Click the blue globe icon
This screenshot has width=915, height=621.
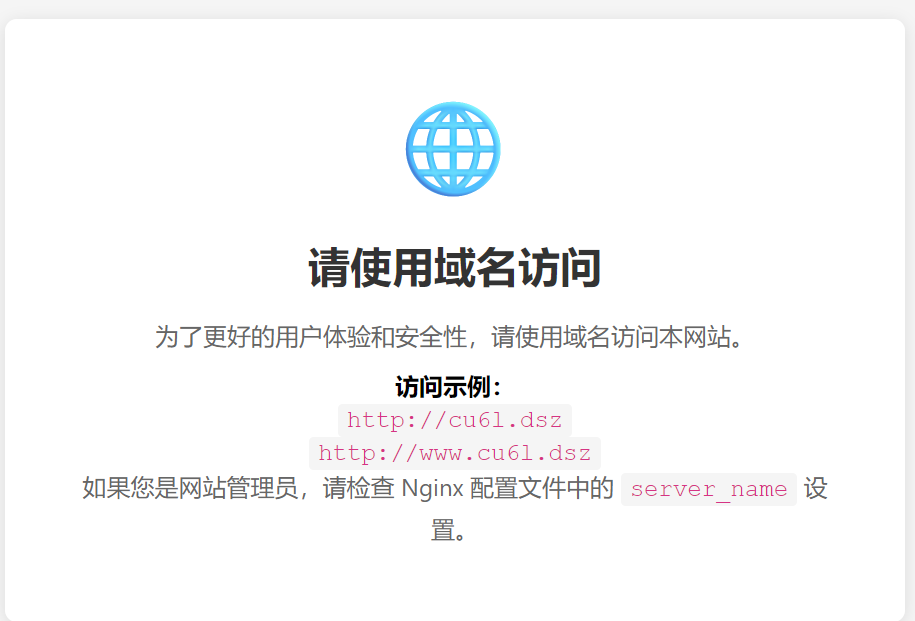(453, 150)
